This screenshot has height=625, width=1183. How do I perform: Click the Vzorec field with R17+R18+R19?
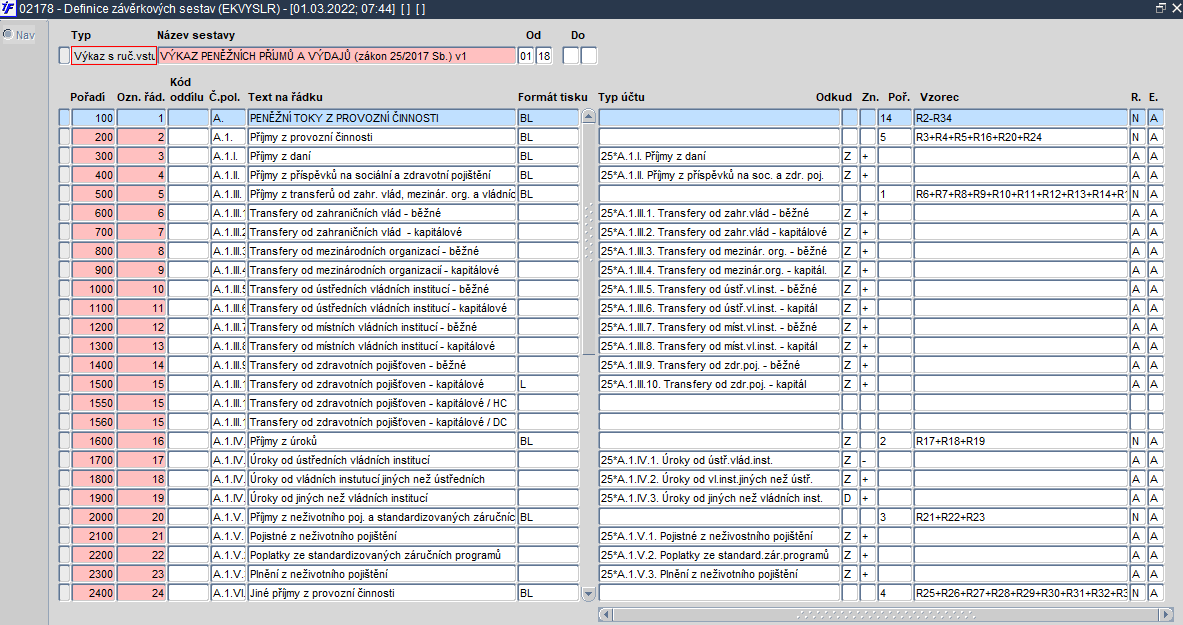(1021, 441)
